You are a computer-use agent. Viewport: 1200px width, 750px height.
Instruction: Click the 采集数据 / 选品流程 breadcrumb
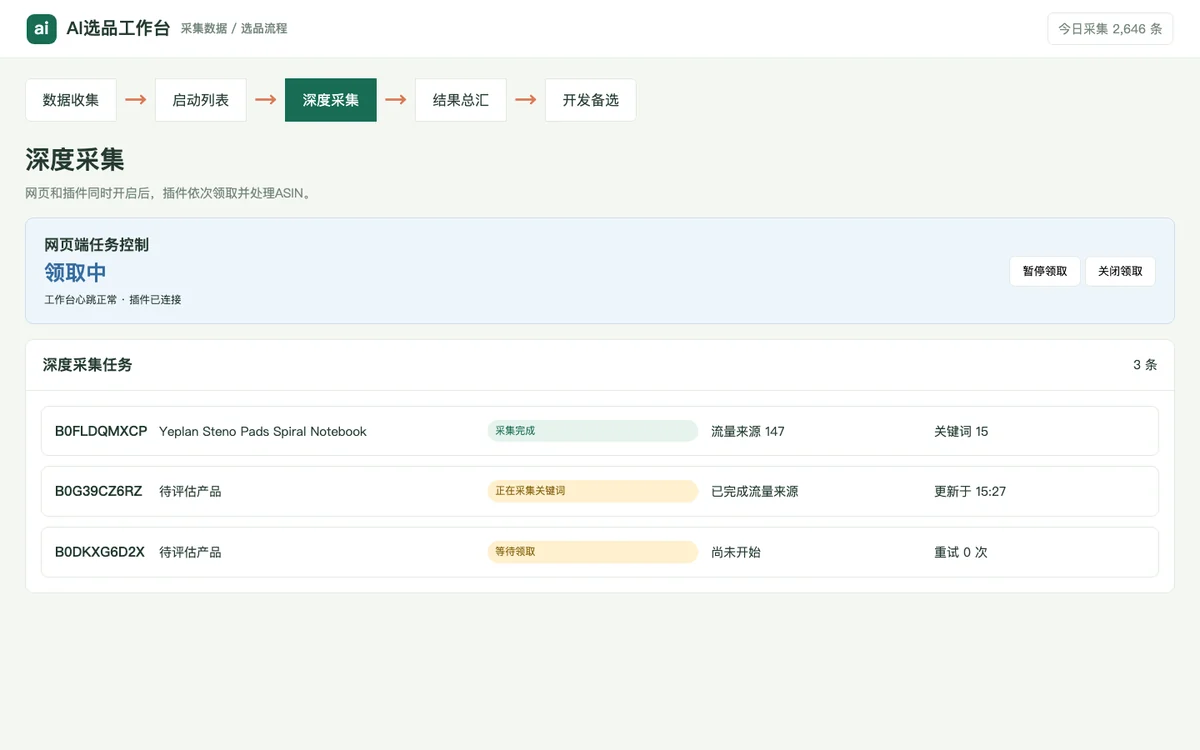[x=234, y=29]
